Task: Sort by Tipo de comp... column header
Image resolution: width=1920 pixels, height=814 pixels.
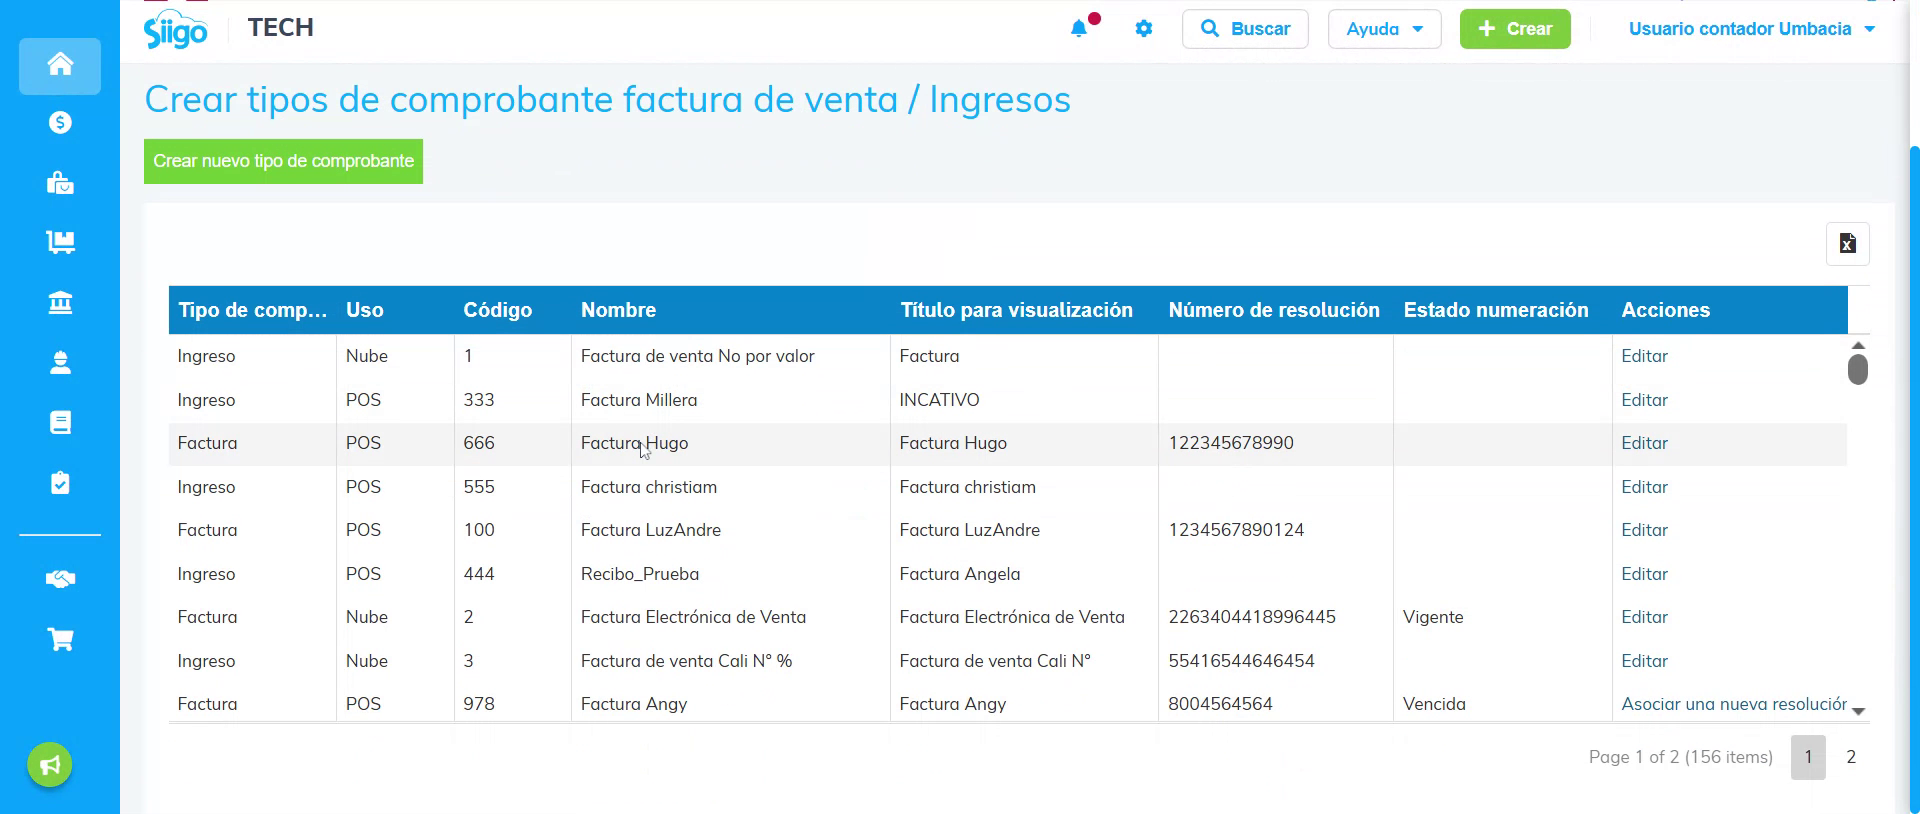Action: [252, 310]
